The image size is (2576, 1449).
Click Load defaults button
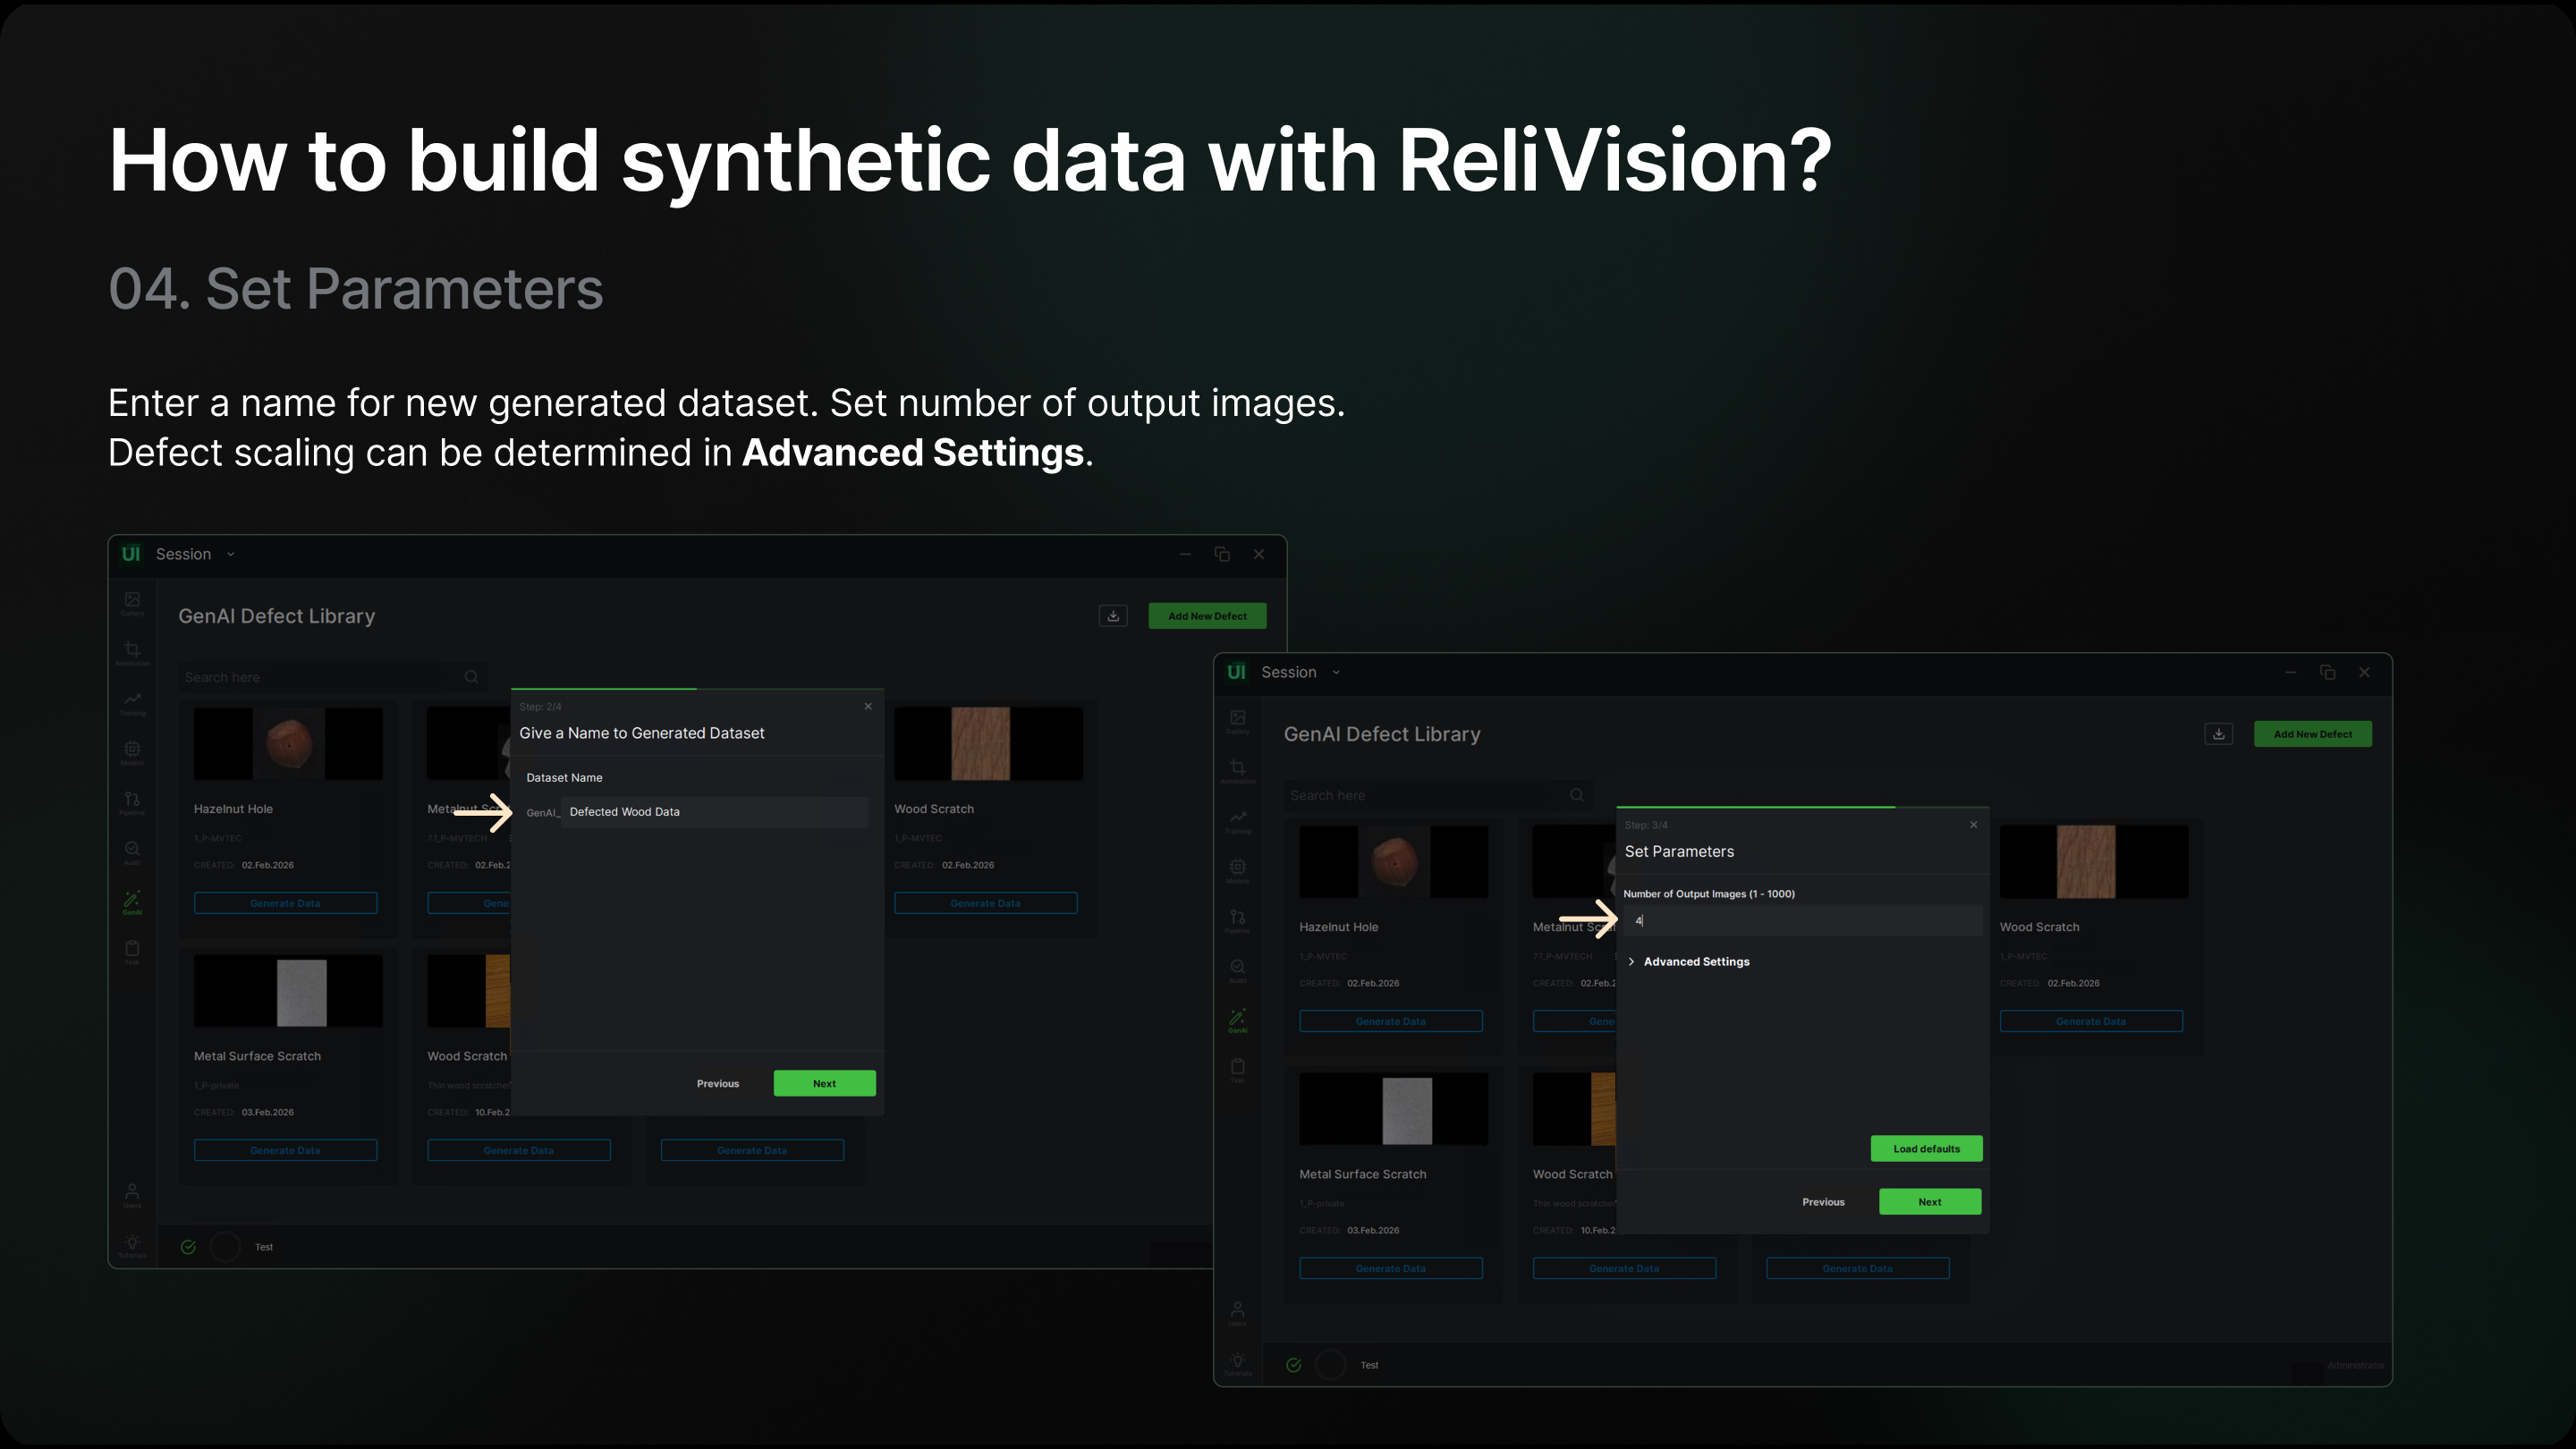tap(1926, 1148)
